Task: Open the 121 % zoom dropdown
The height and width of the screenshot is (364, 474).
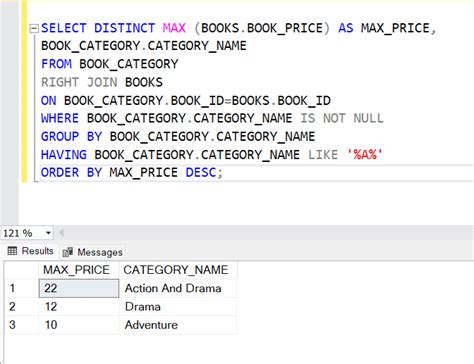Action: (x=48, y=233)
